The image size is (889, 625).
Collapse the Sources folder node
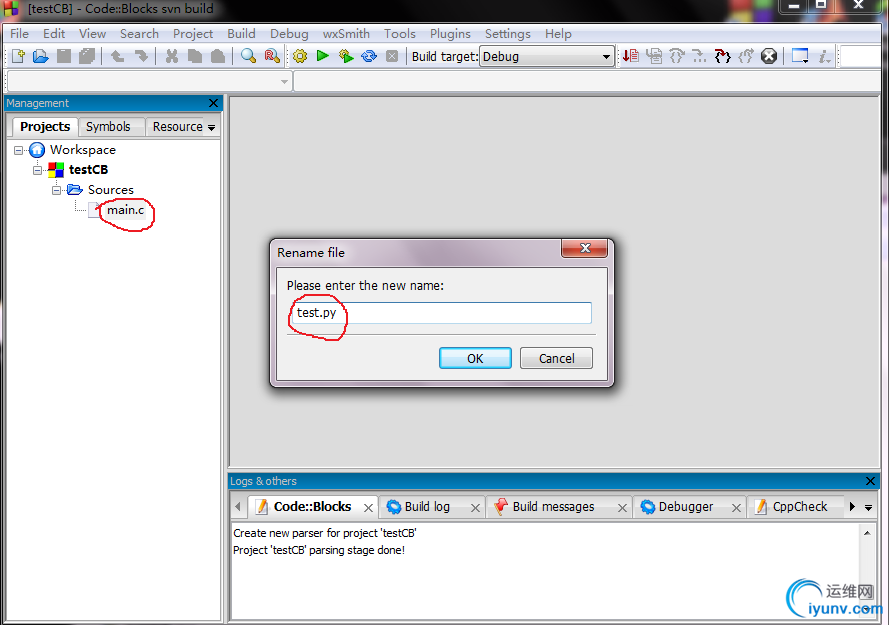(x=56, y=190)
